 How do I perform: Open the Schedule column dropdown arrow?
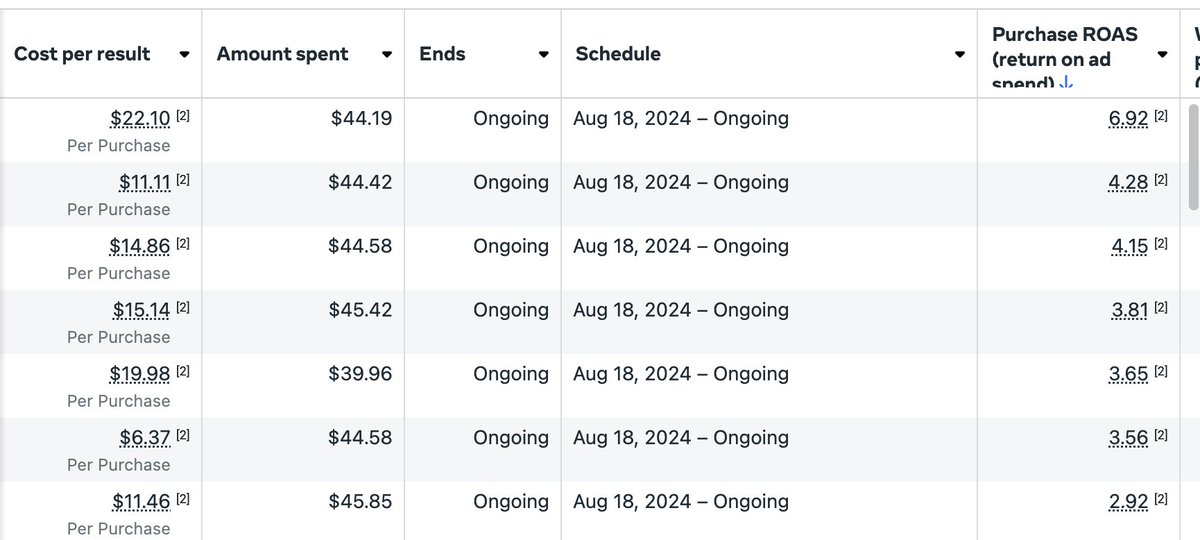pos(960,55)
